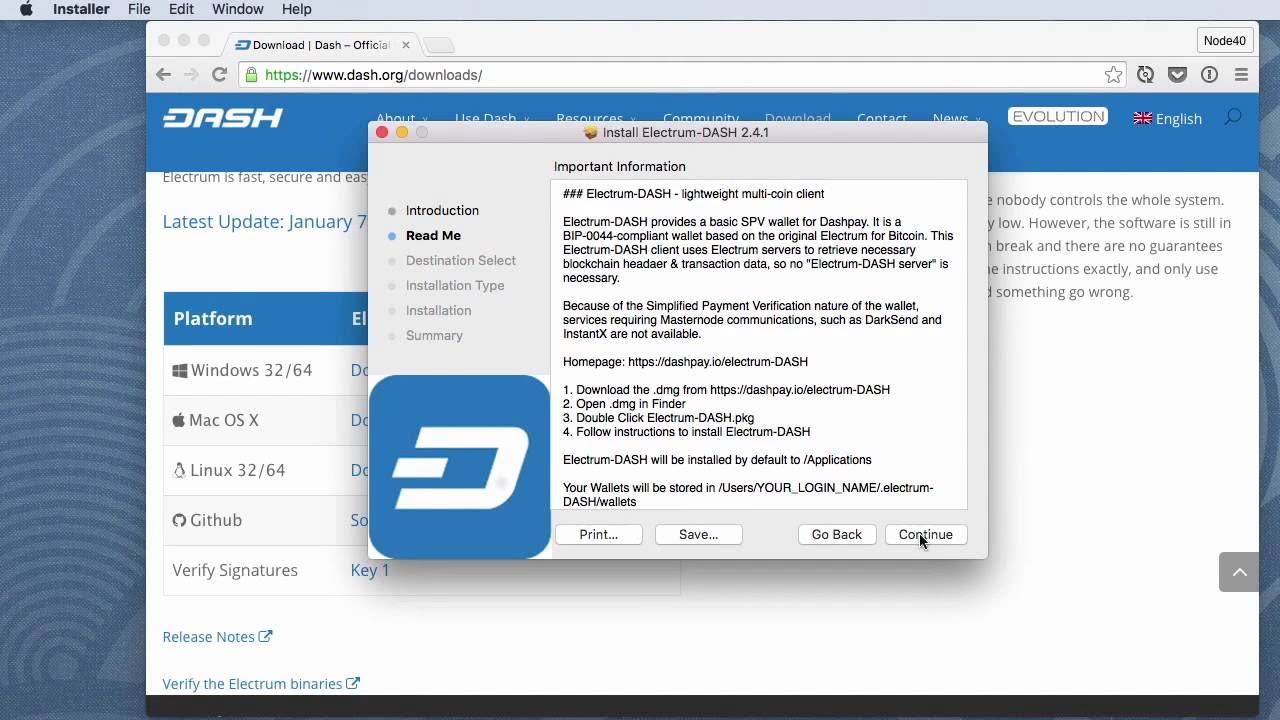Screen dimensions: 1280x720
Task: Open the File menu
Action: point(139,9)
